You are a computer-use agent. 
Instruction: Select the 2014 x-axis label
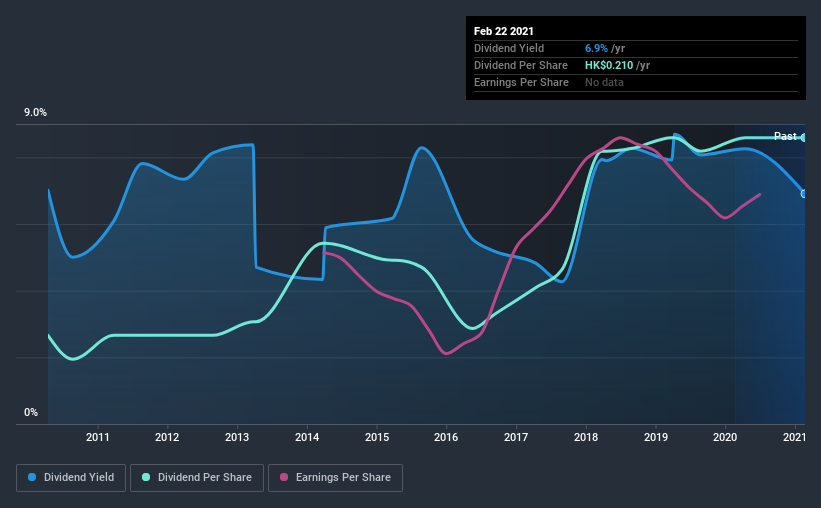307,437
